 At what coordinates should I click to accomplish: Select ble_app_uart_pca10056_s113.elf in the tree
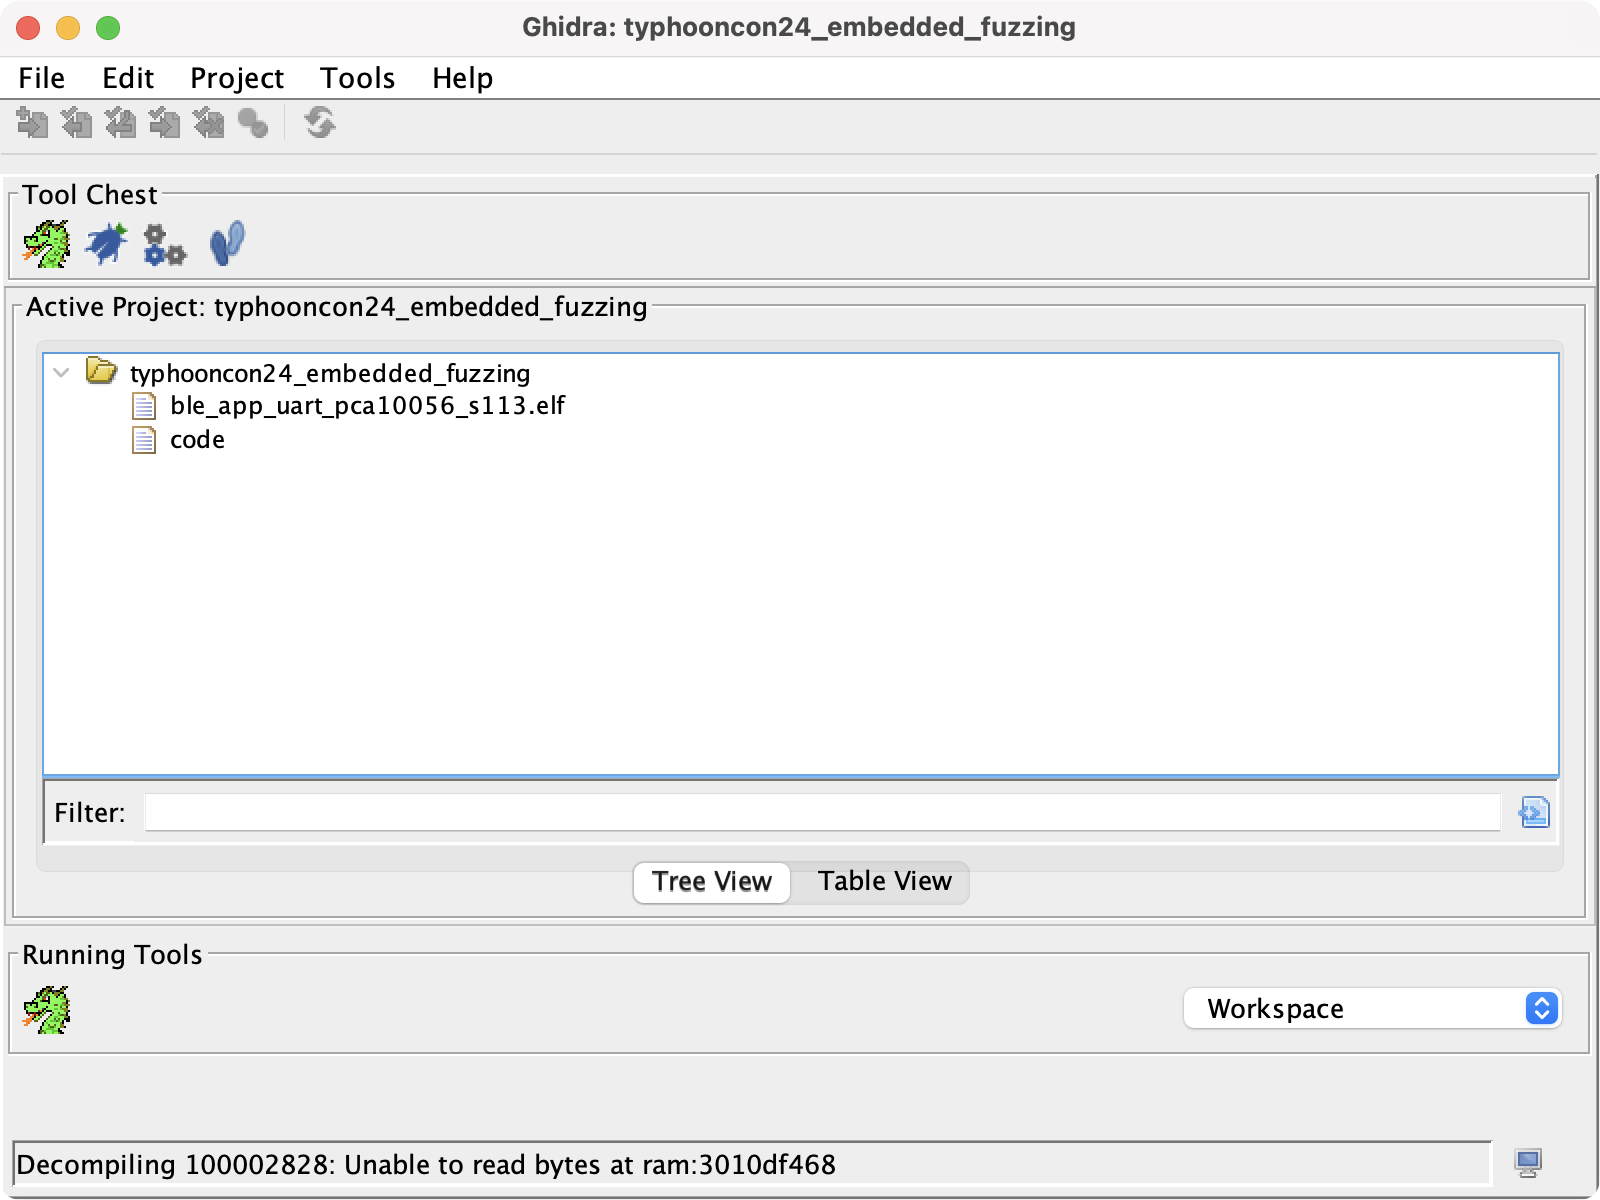[367, 406]
